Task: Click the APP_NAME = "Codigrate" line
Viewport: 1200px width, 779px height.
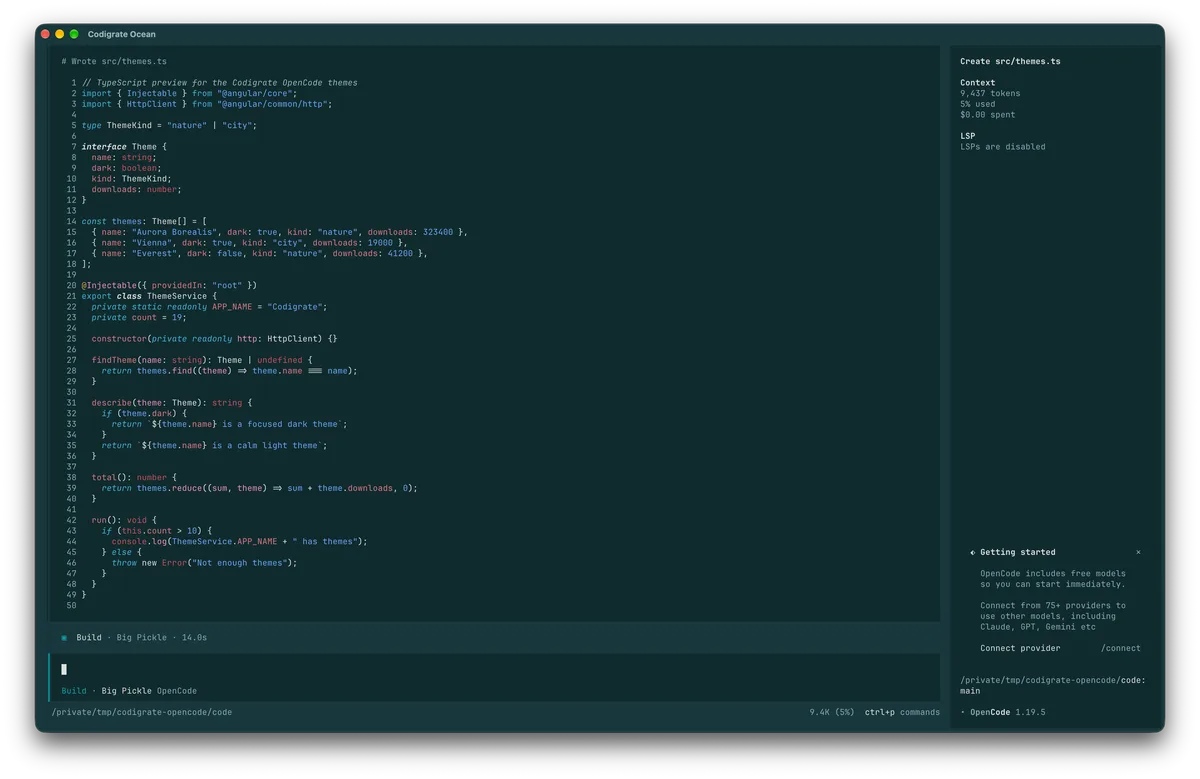Action: (x=209, y=307)
